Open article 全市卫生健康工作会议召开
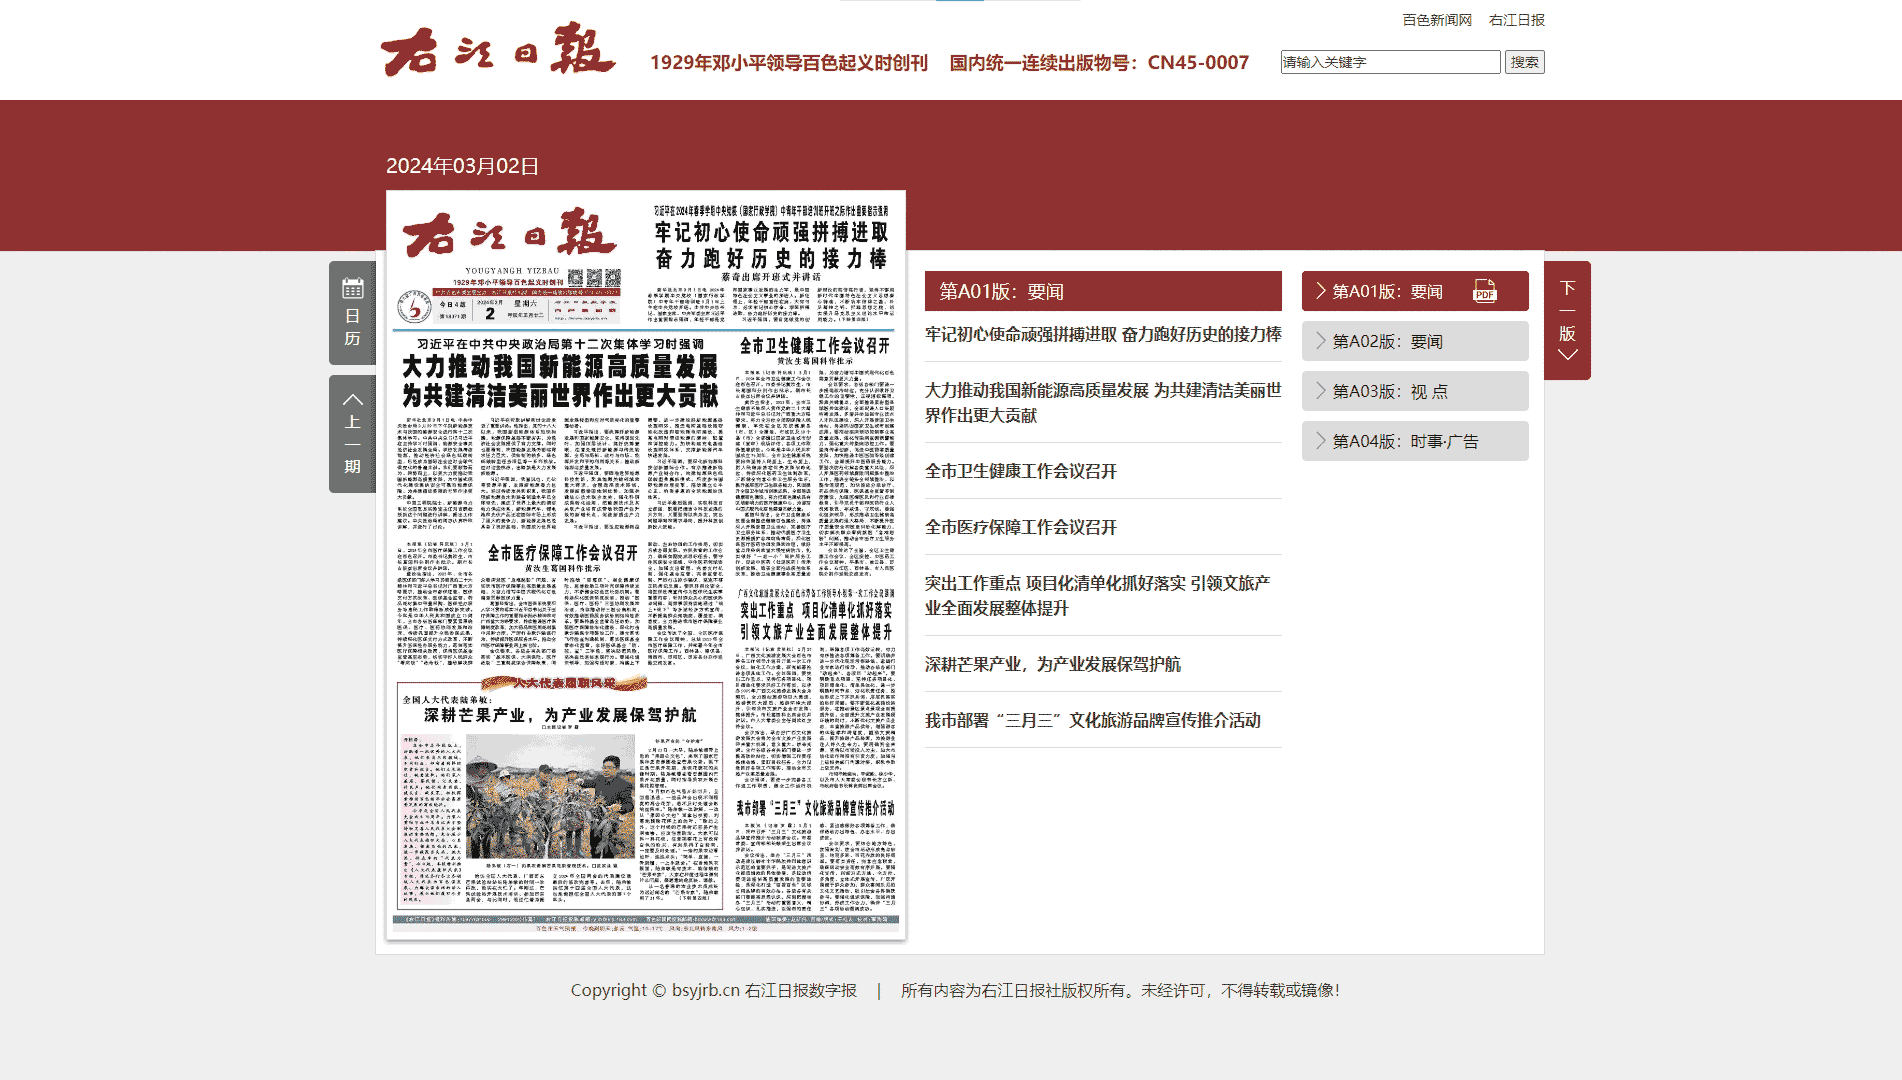 1021,471
